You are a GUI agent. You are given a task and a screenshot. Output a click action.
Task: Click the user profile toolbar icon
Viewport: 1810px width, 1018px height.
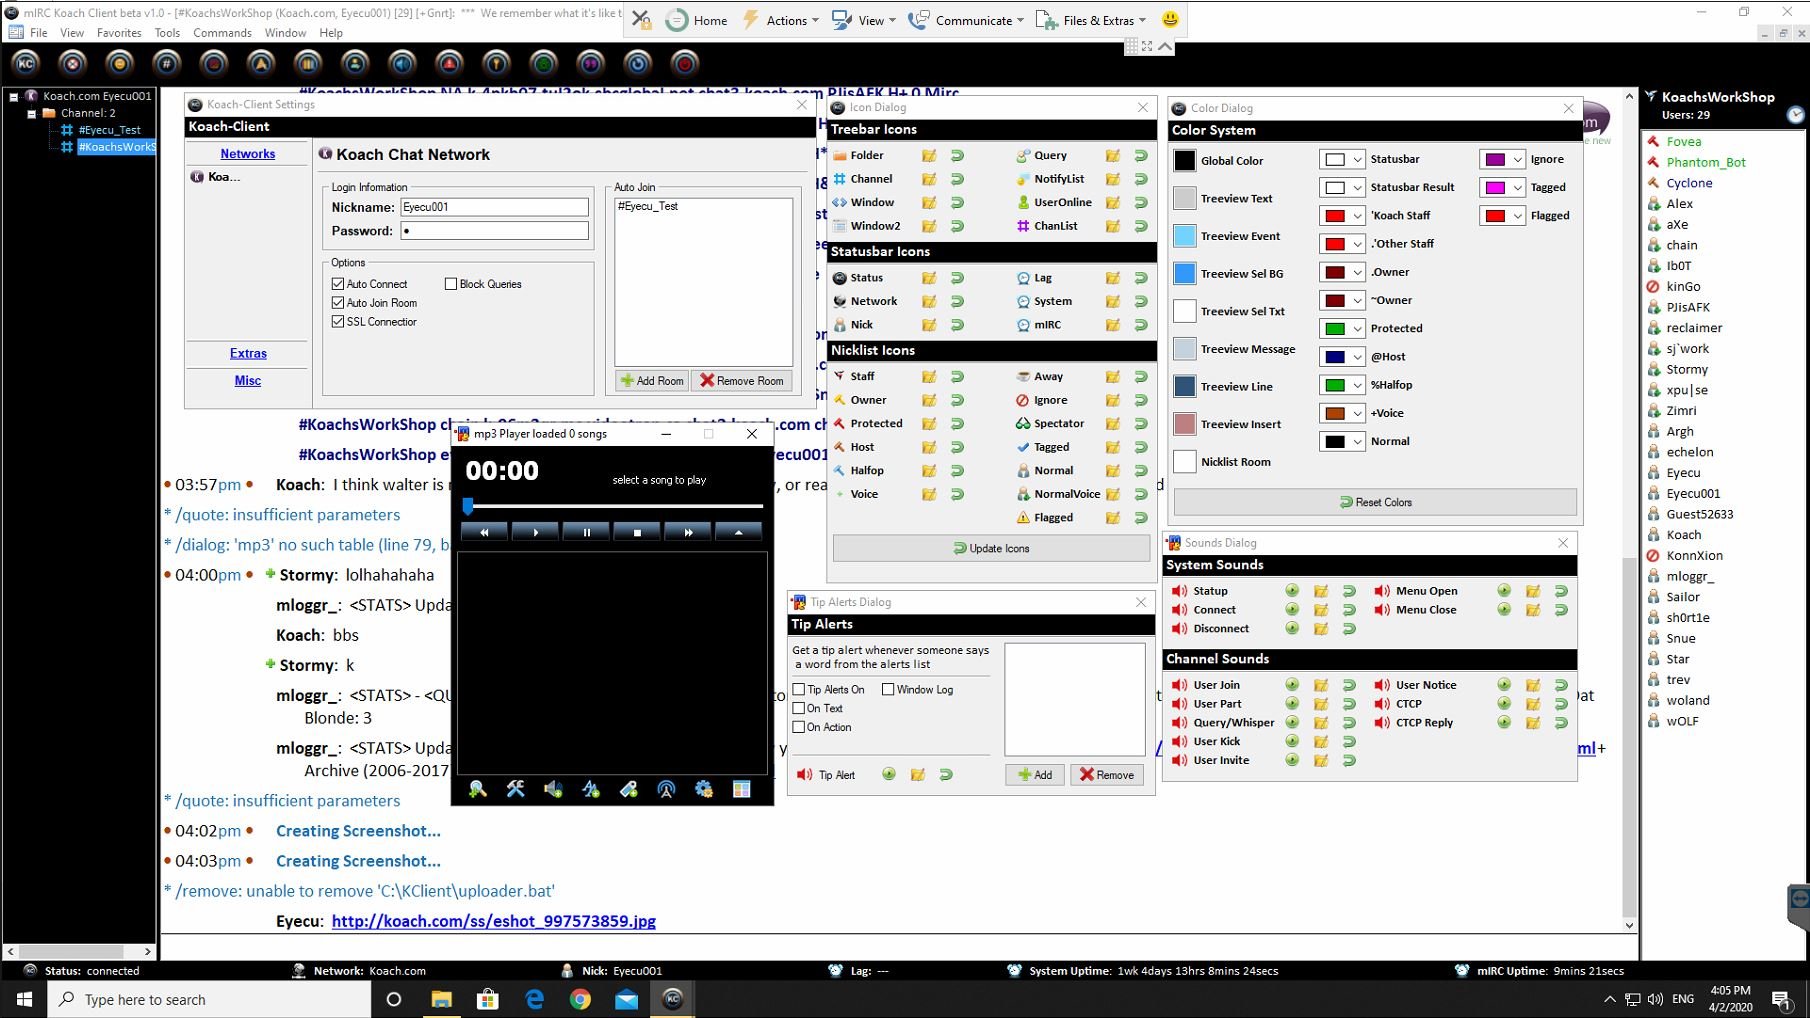point(355,64)
